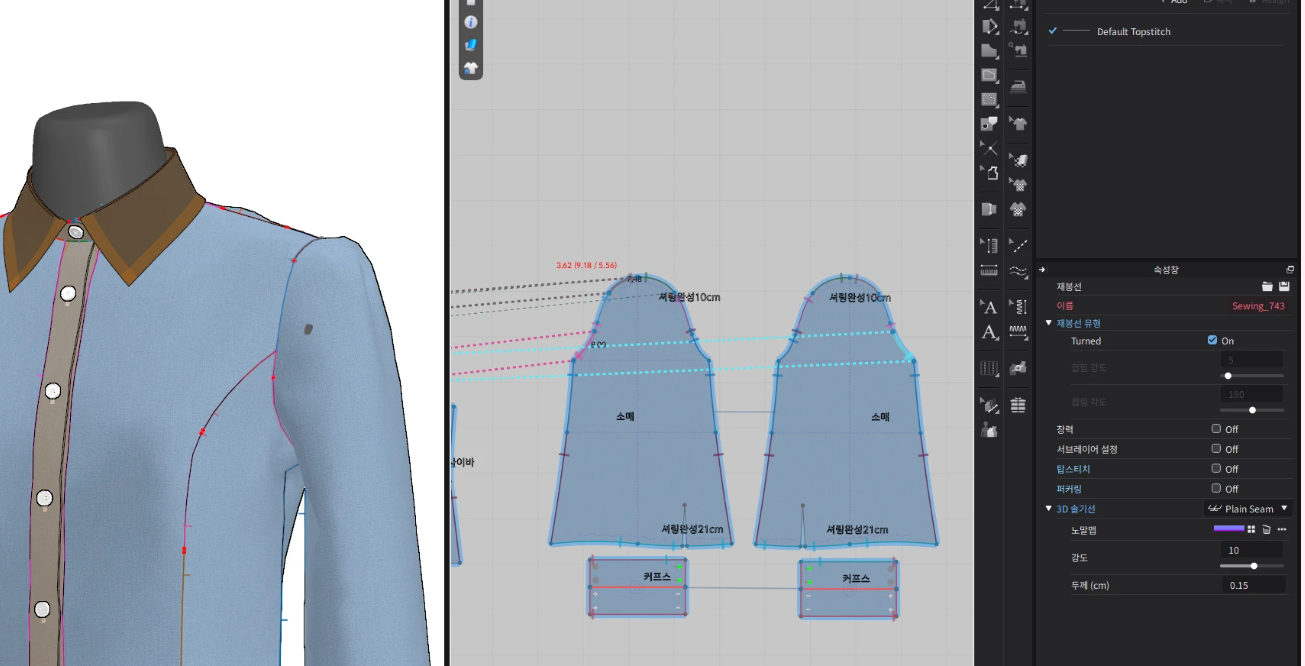The width and height of the screenshot is (1305, 666).
Task: Collapse the 재봉선 유형 section
Action: click(x=1049, y=323)
